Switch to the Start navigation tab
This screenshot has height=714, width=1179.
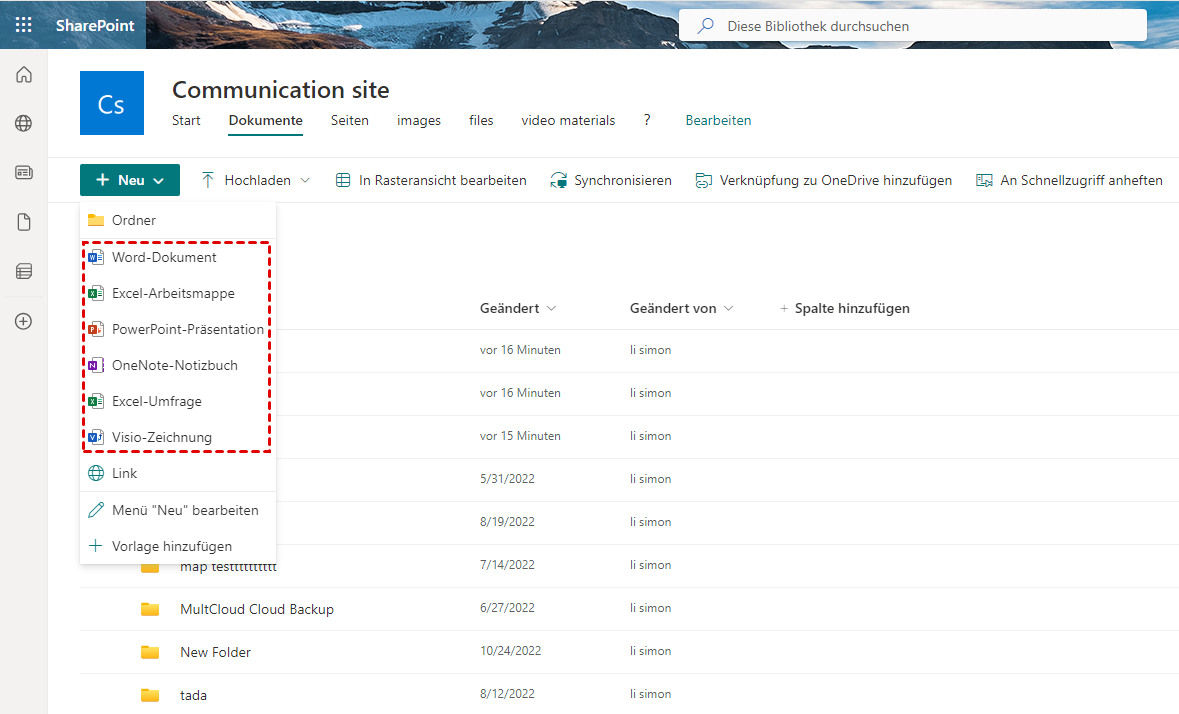[x=186, y=120]
